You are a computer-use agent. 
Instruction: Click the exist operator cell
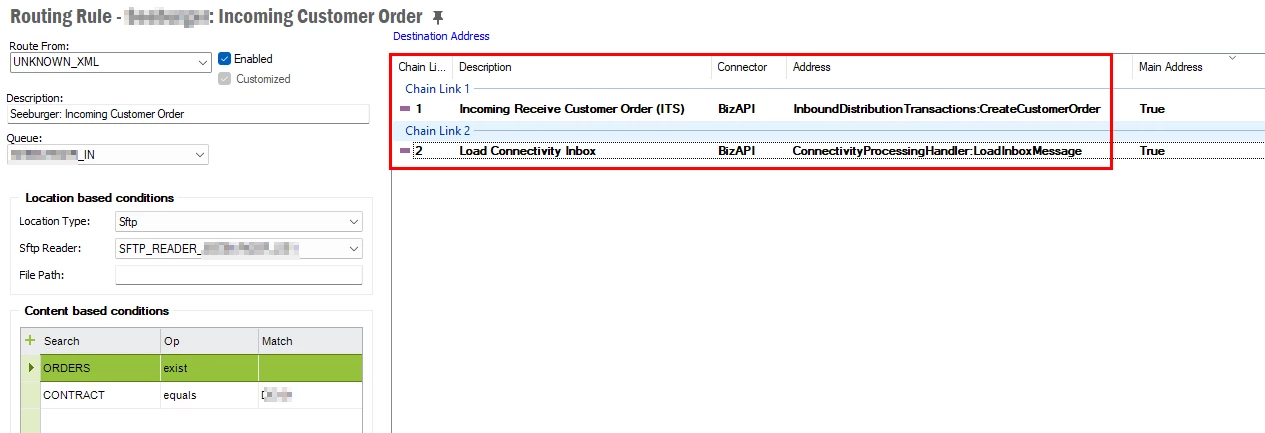click(209, 368)
